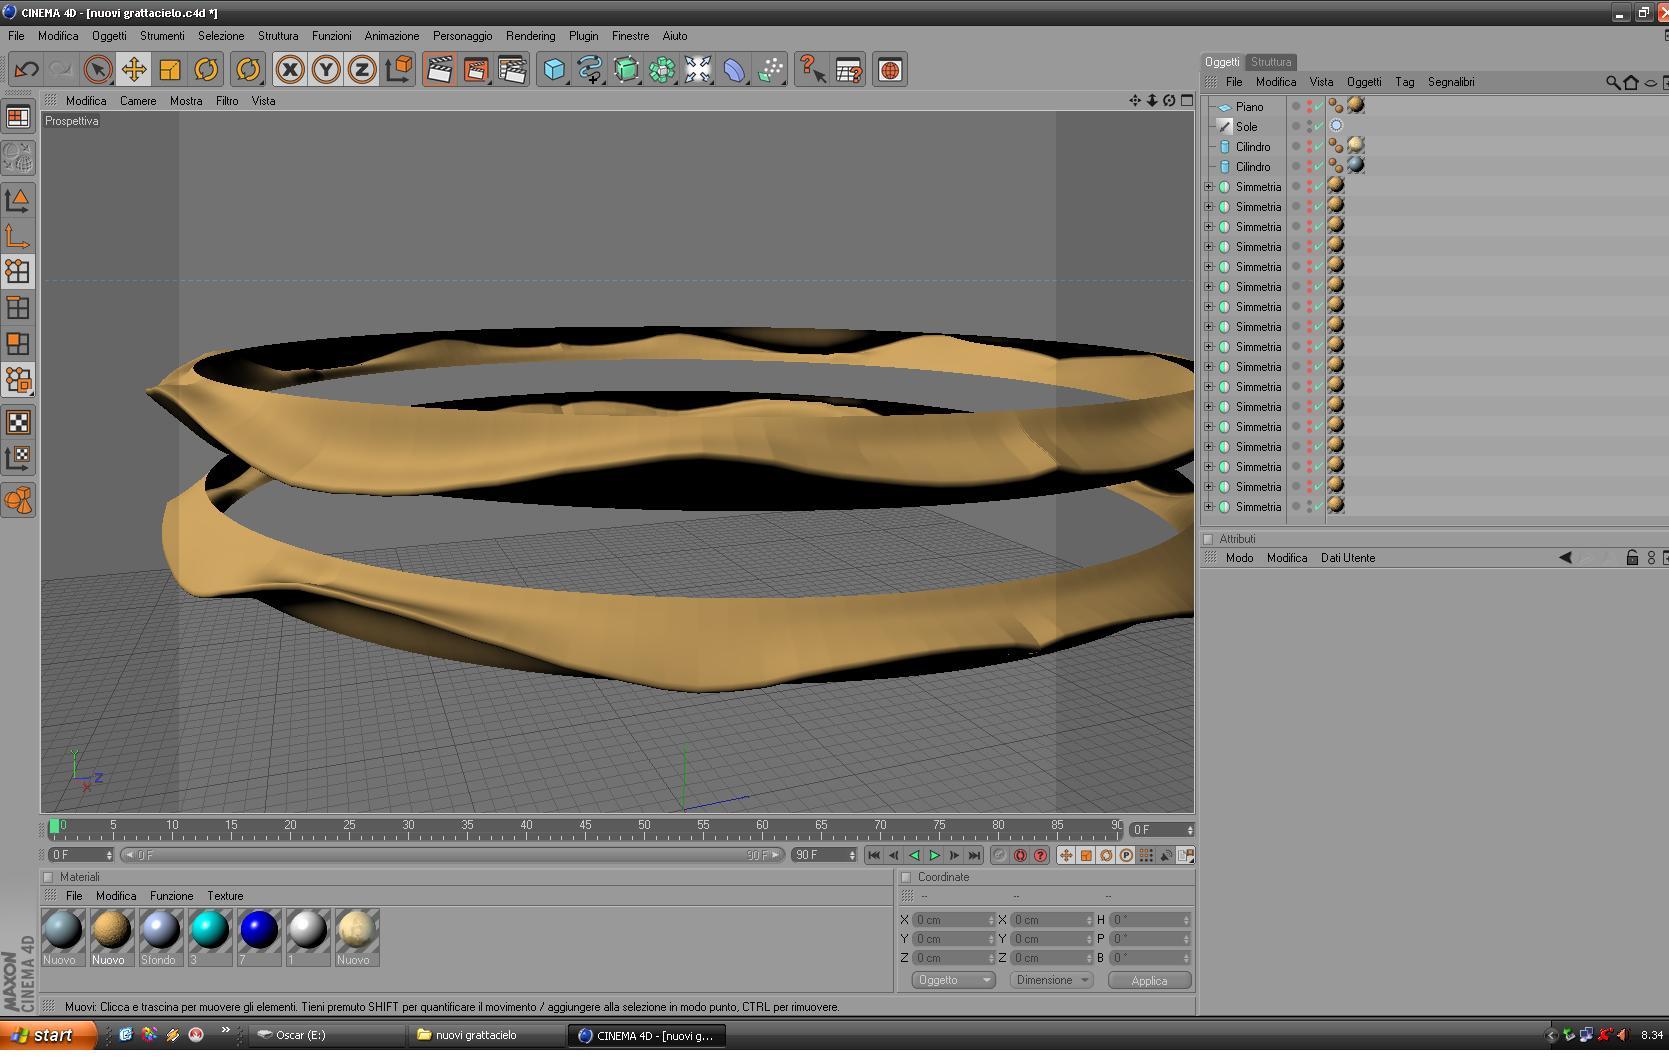Expand the first Simmetria object
Image resolution: width=1669 pixels, height=1058 pixels.
(1208, 187)
